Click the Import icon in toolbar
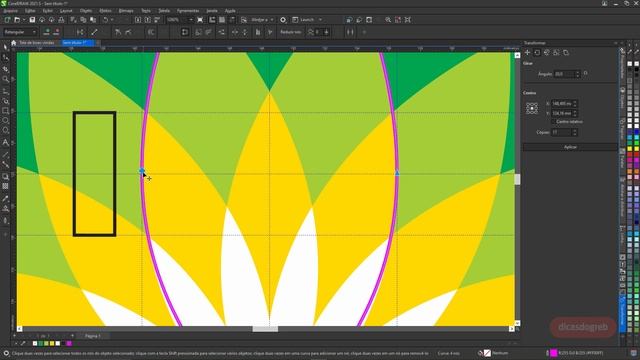The image size is (640, 360). click(x=138, y=20)
